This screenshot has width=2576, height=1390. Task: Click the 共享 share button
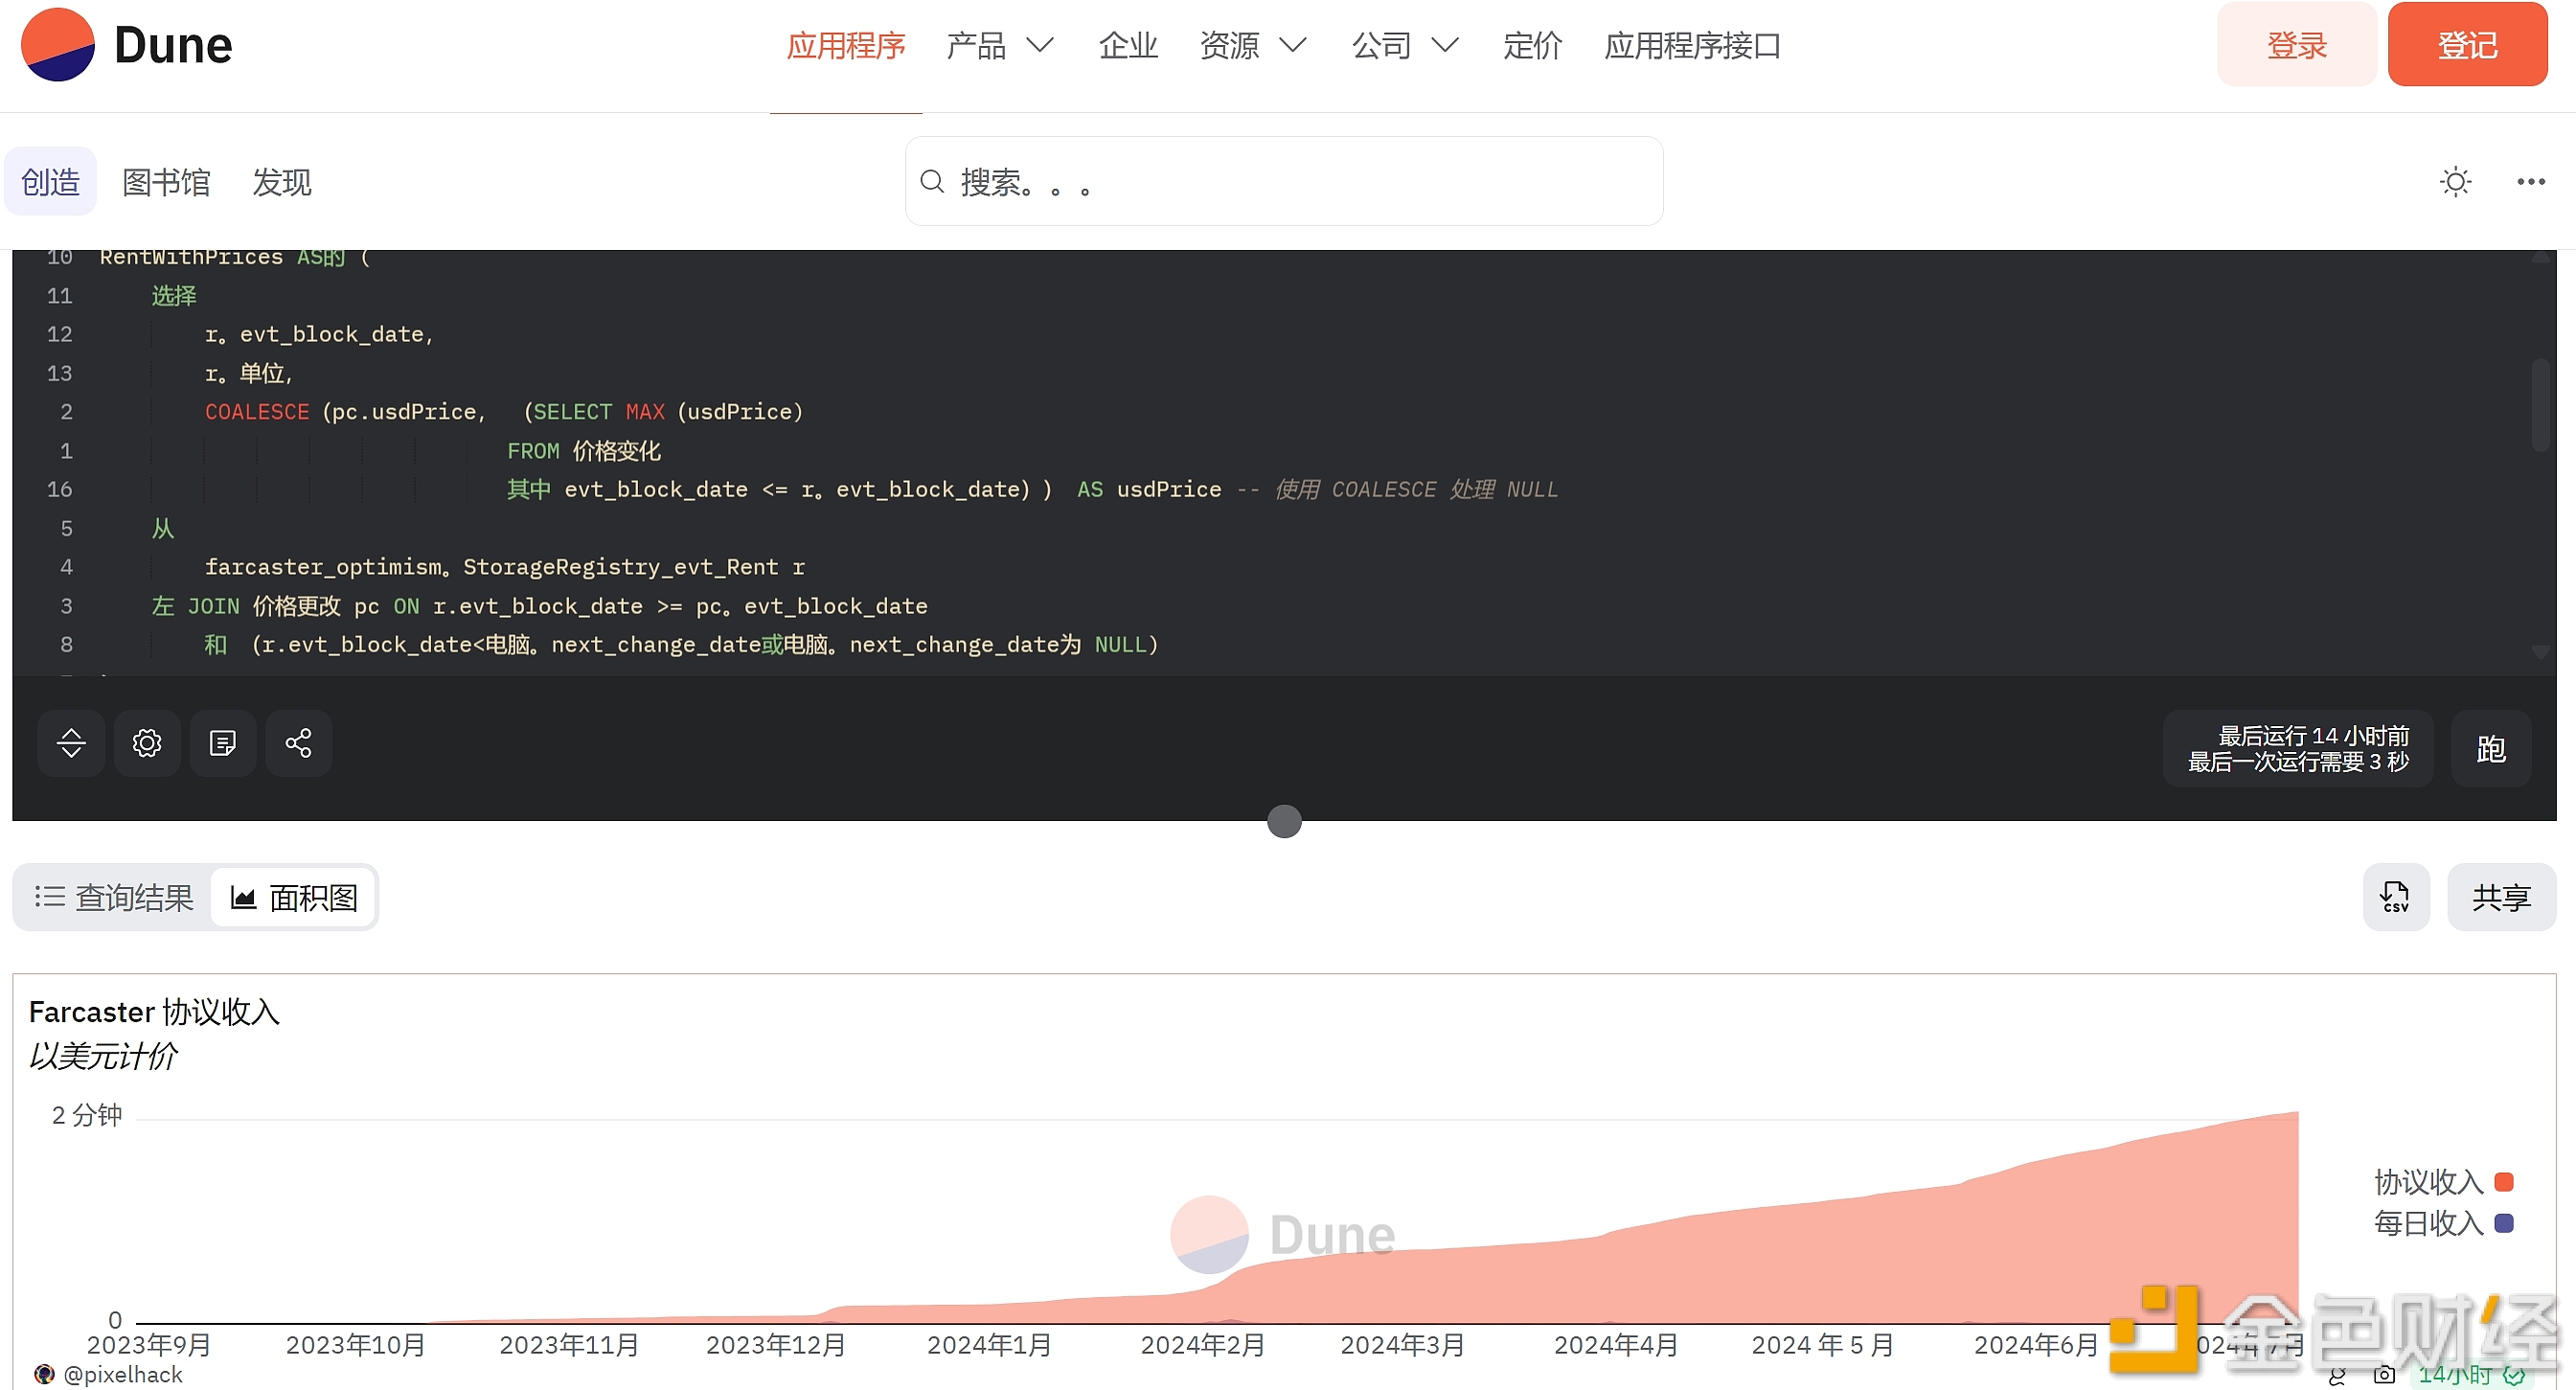(x=2501, y=897)
